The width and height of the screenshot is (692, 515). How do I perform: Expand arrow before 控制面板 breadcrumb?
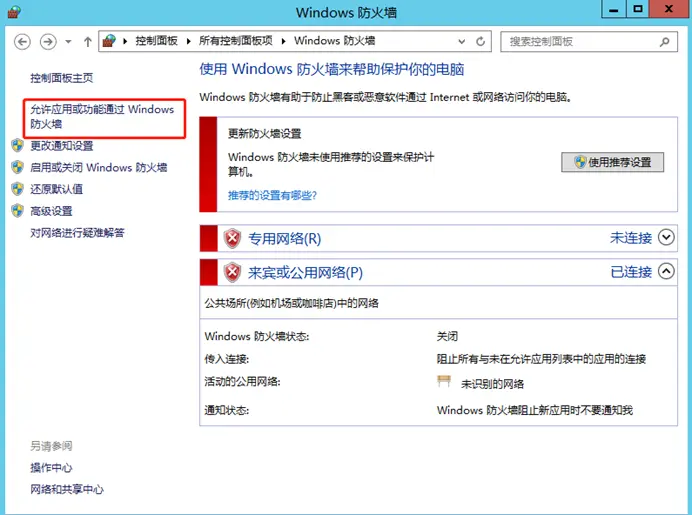tap(125, 41)
